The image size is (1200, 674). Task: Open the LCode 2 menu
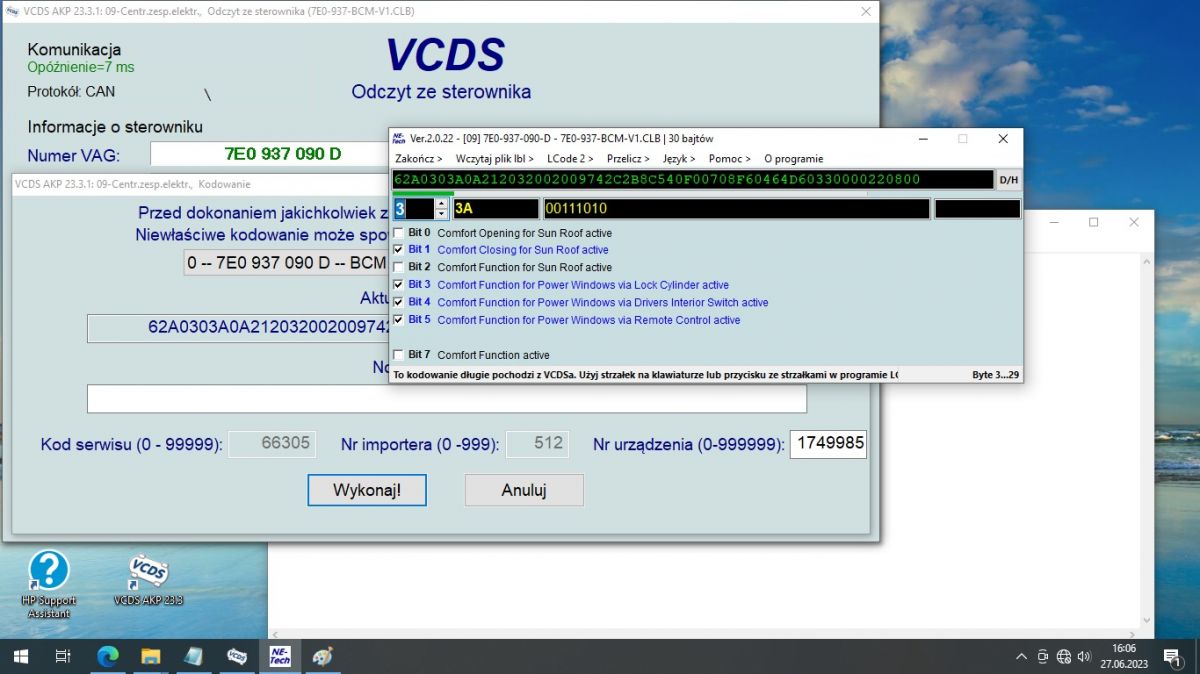[x=570, y=158]
